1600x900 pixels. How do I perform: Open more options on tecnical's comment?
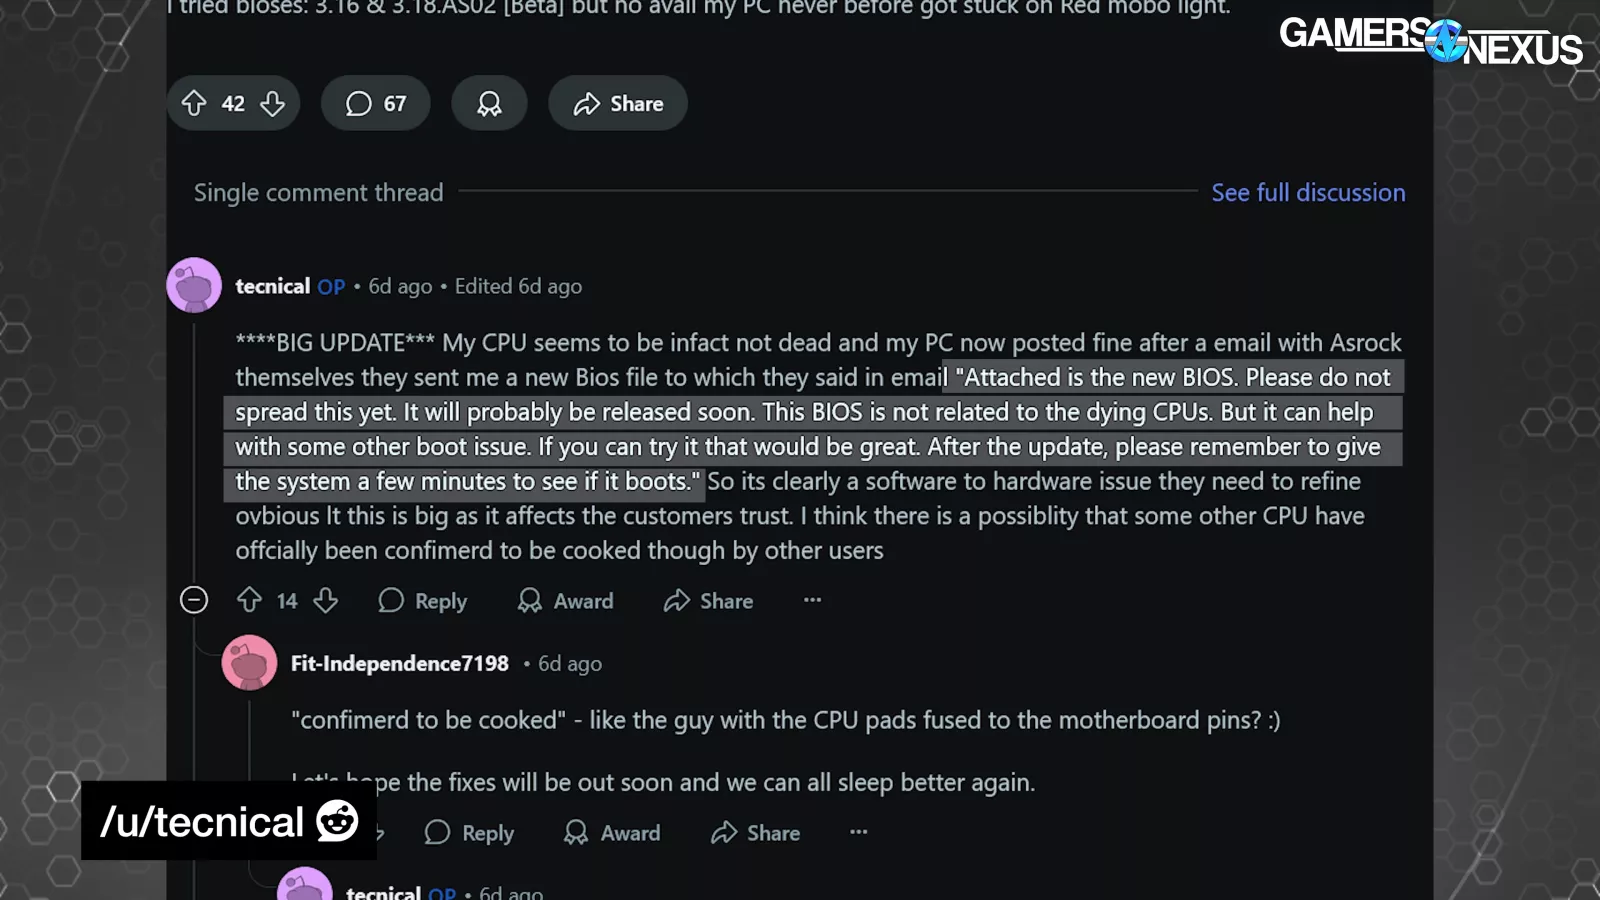tap(812, 600)
